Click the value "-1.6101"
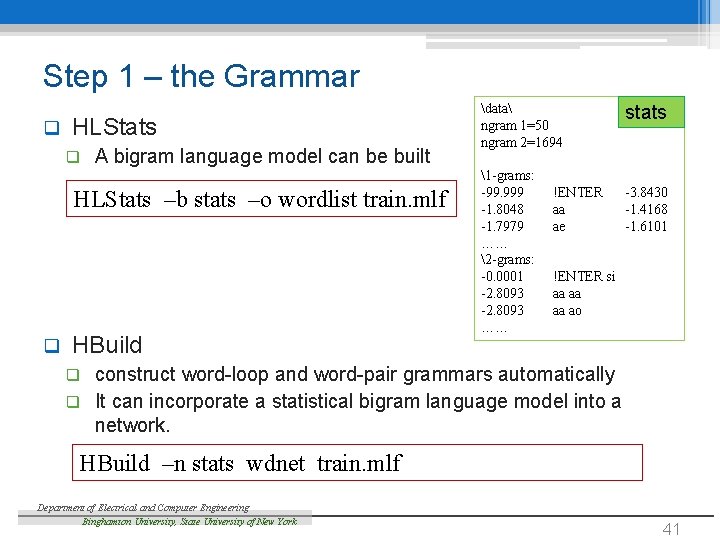The width and height of the screenshot is (720, 540). [646, 226]
